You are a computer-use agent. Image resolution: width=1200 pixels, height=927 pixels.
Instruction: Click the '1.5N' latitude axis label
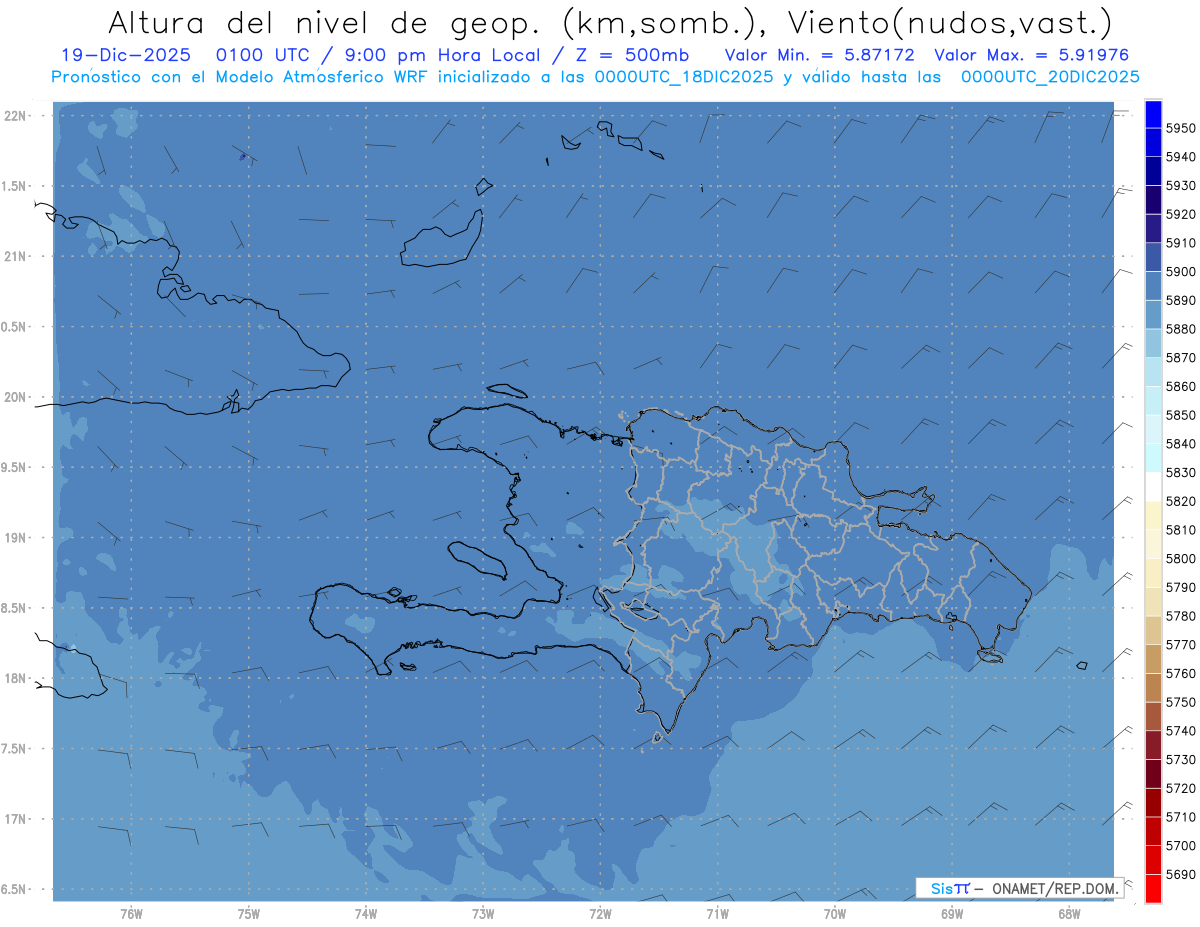click(14, 186)
